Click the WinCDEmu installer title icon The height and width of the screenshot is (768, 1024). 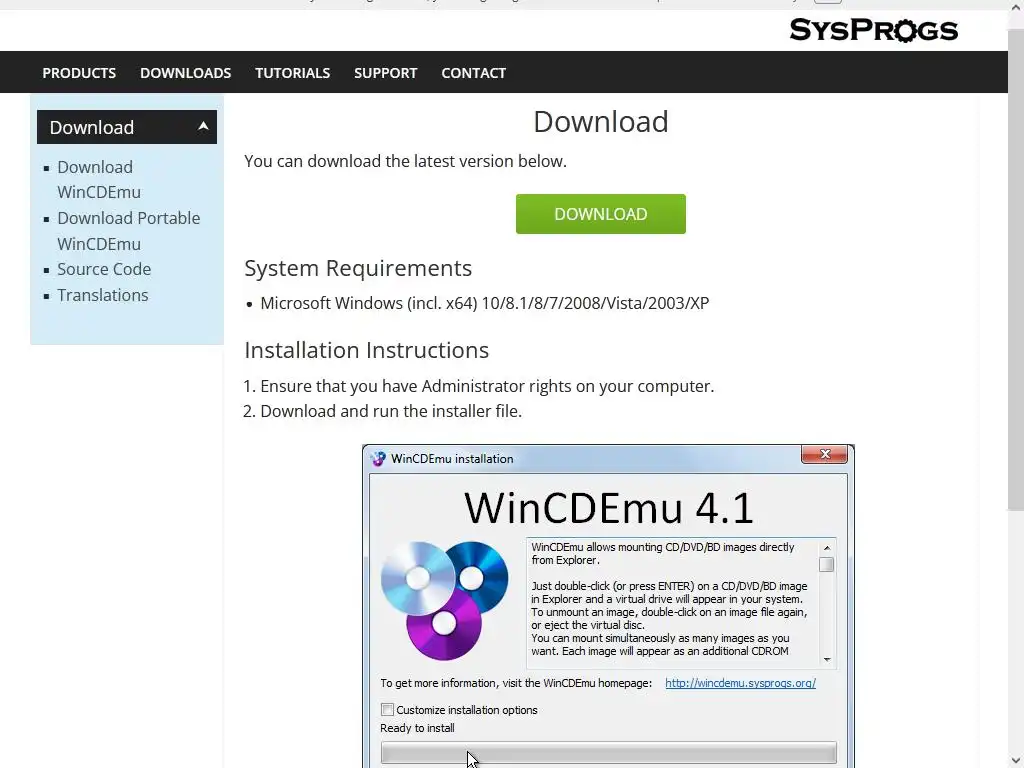[378, 458]
